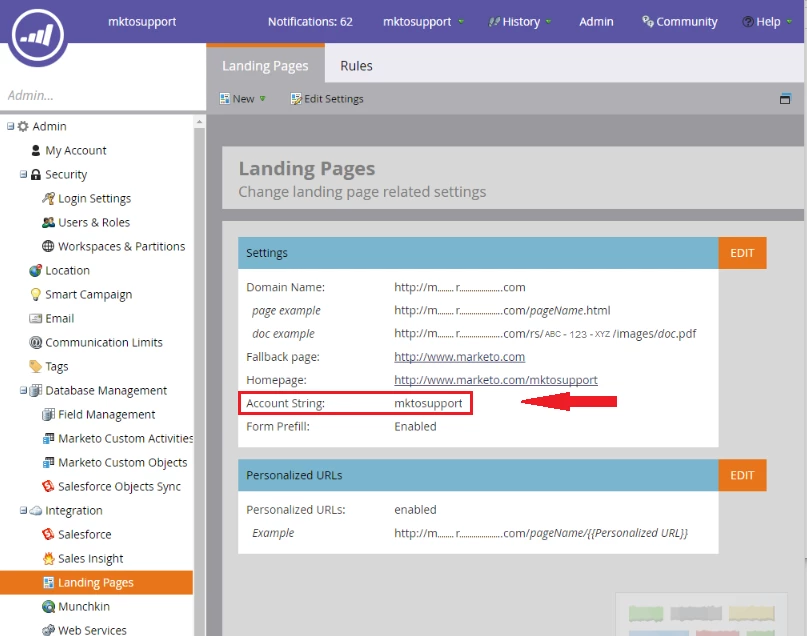Screen dimensions: 807x636
Task: Click the Communication Limits icon
Action: 36,342
